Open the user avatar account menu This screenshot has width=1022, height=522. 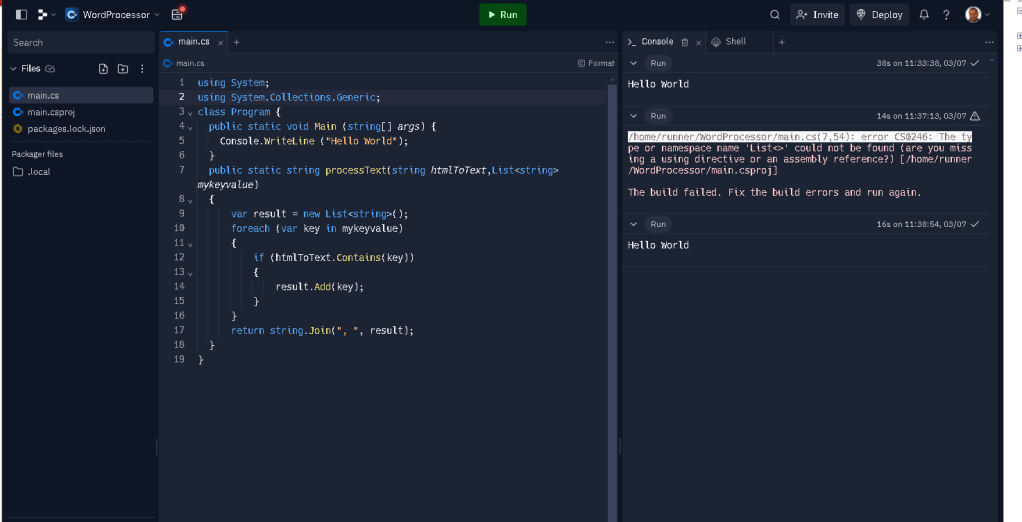pyautogui.click(x=977, y=14)
